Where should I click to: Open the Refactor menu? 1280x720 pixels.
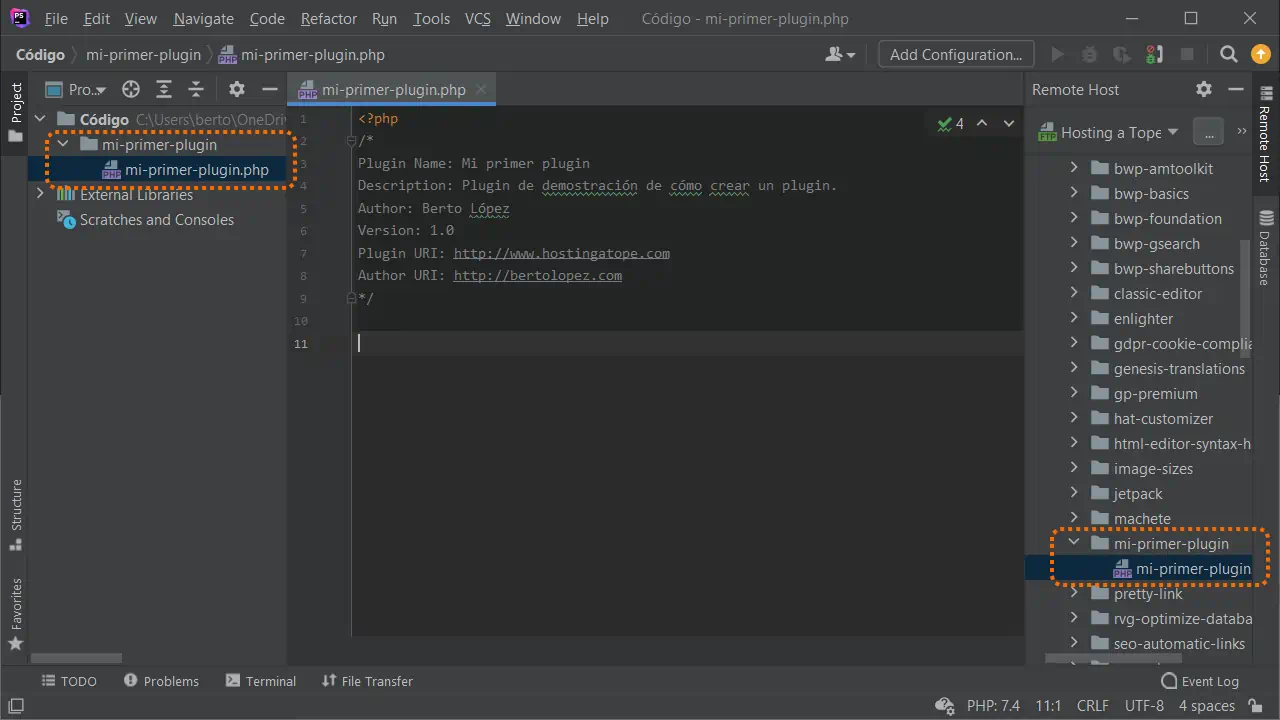pyautogui.click(x=329, y=18)
